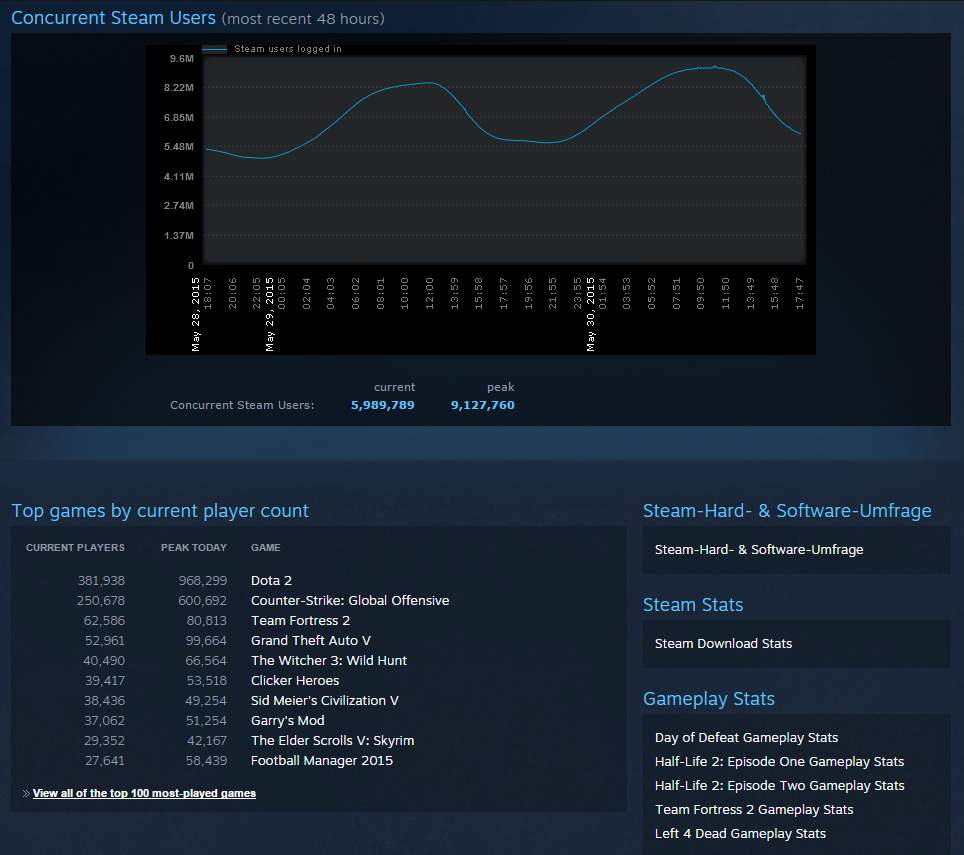Viewport: 964px width, 855px height.
Task: Open Half-Life 2: Episode One Gameplay Stats
Action: [779, 762]
